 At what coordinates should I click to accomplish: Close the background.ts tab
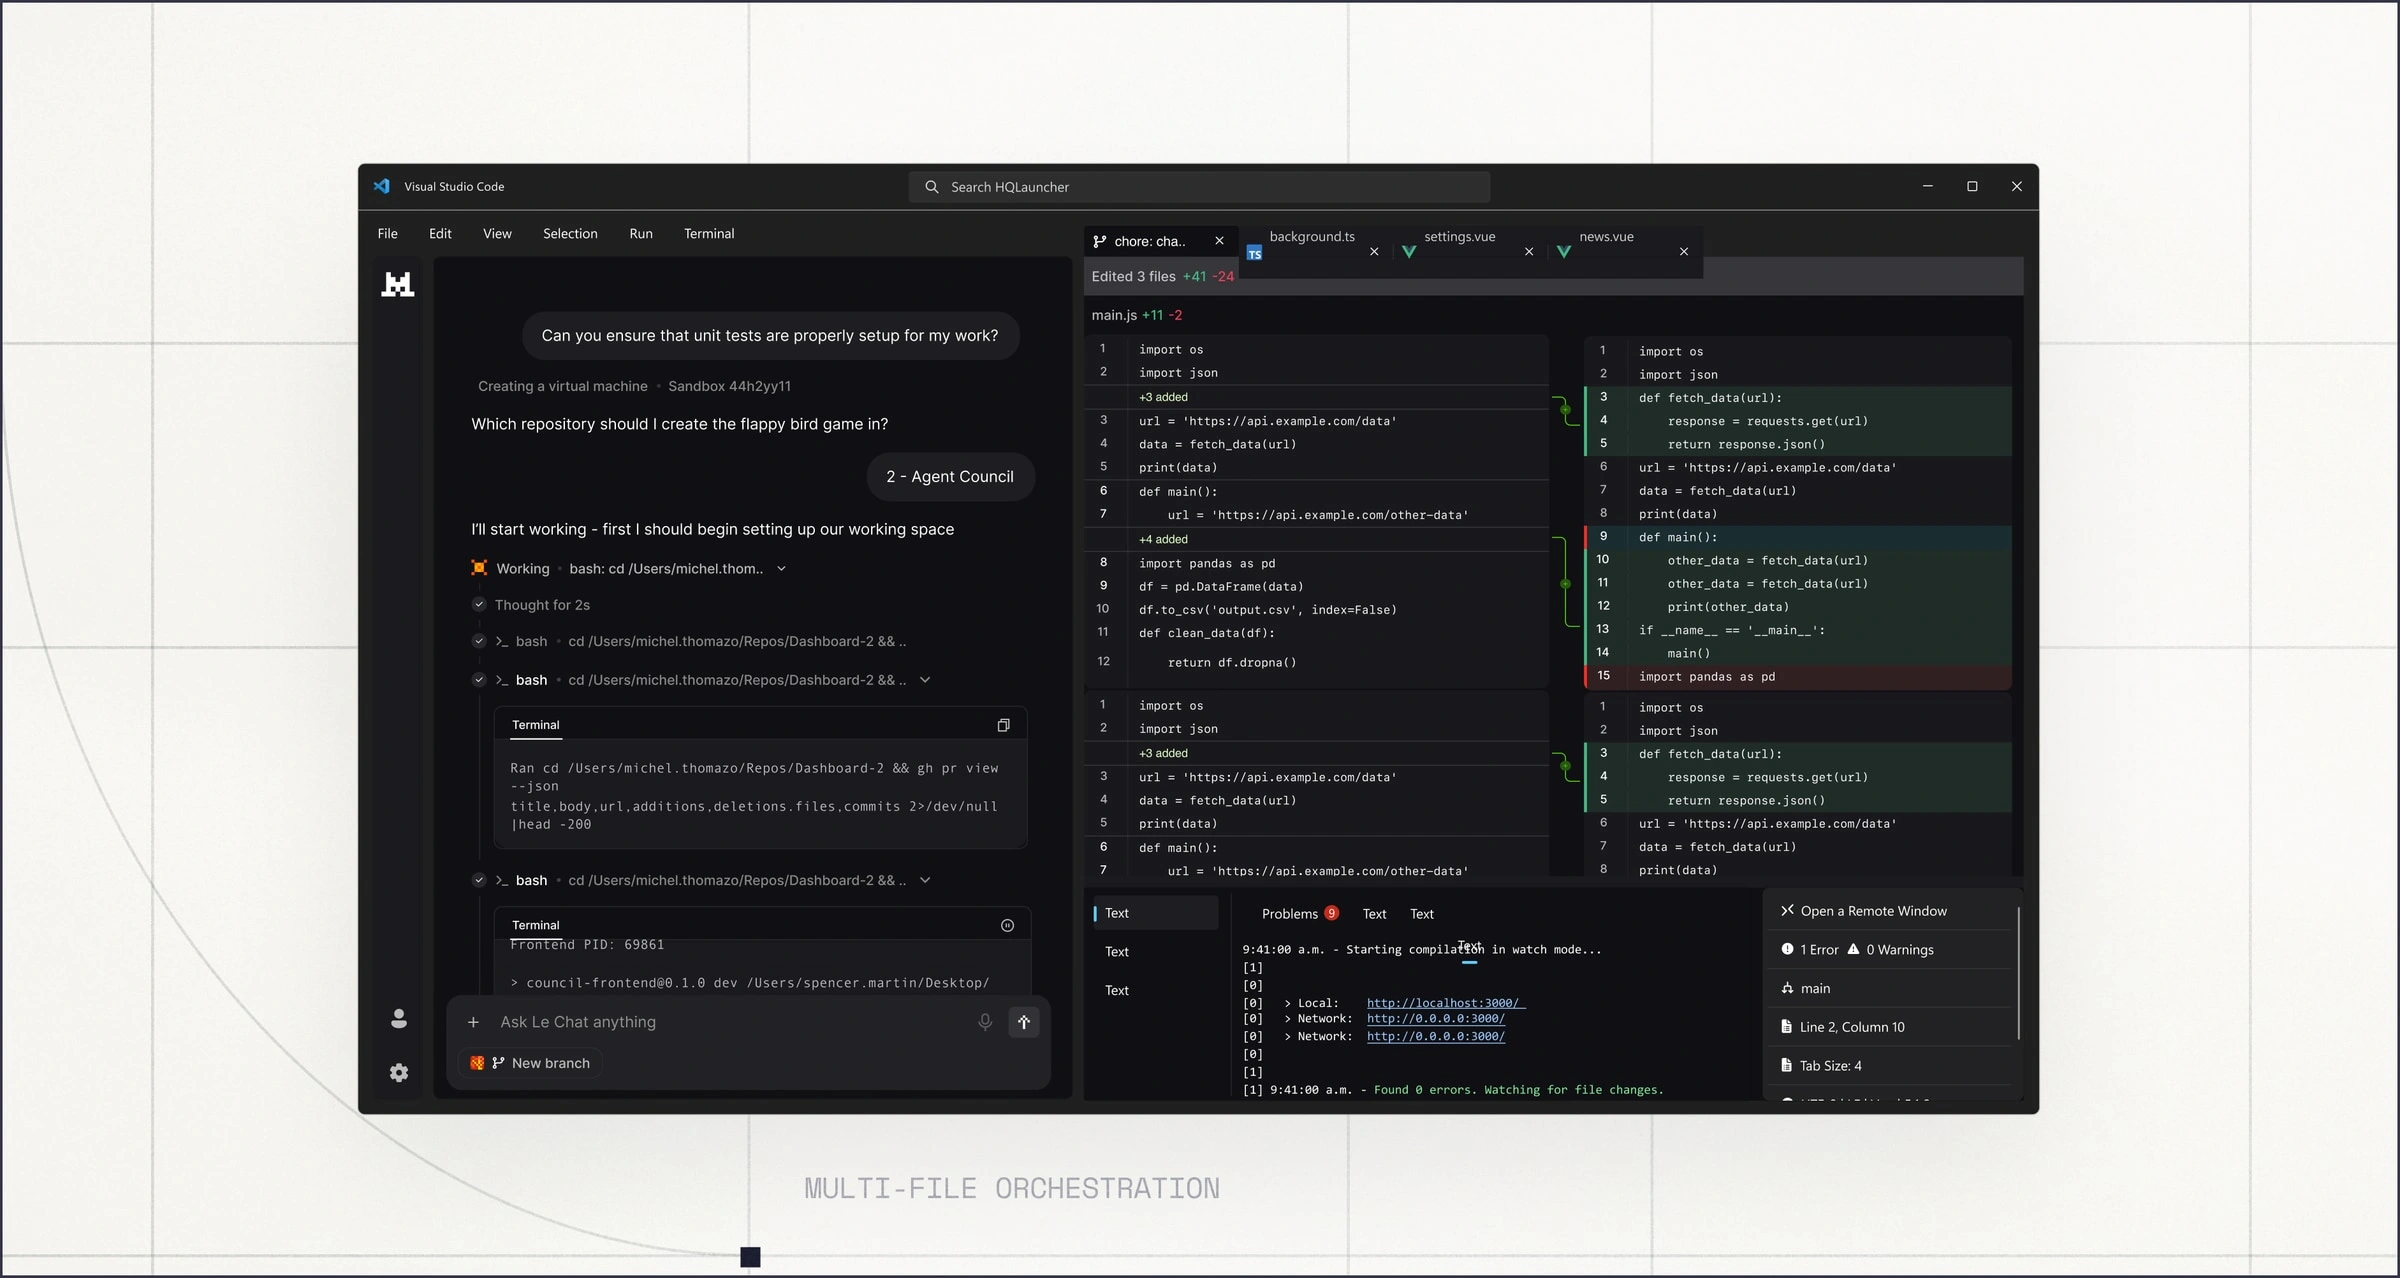pos(1374,252)
